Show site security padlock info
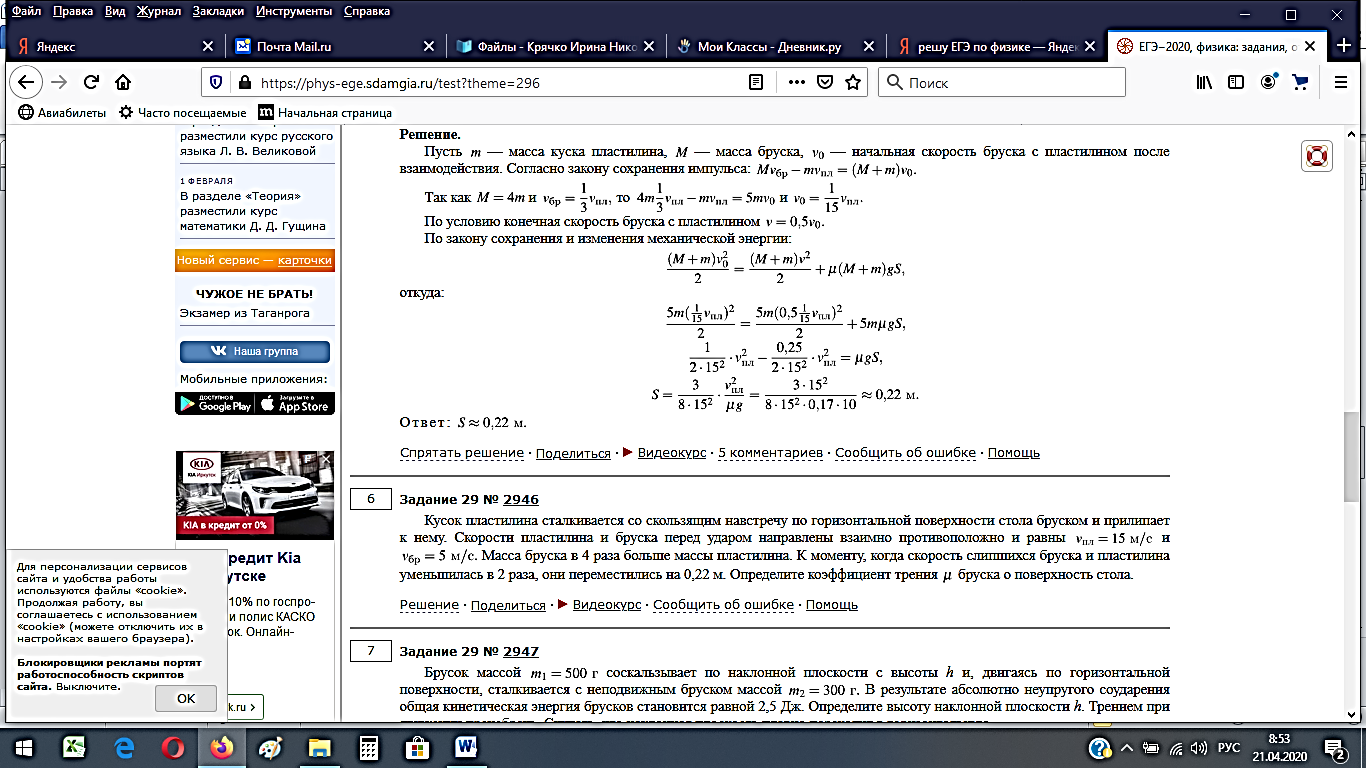This screenshot has height=768, width=1366. 242,83
